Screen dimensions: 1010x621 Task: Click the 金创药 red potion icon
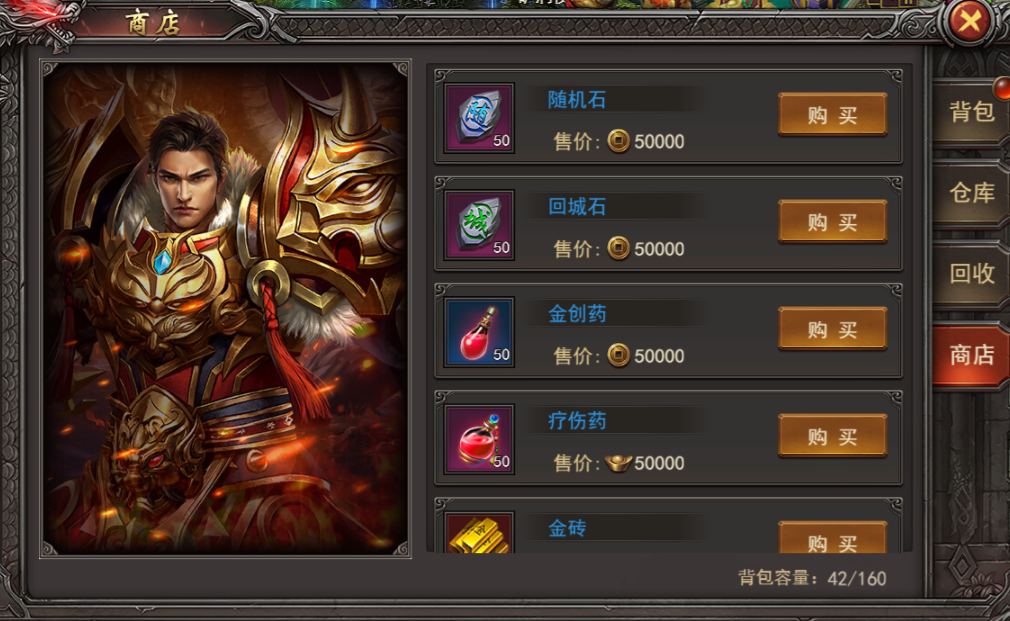(x=479, y=332)
